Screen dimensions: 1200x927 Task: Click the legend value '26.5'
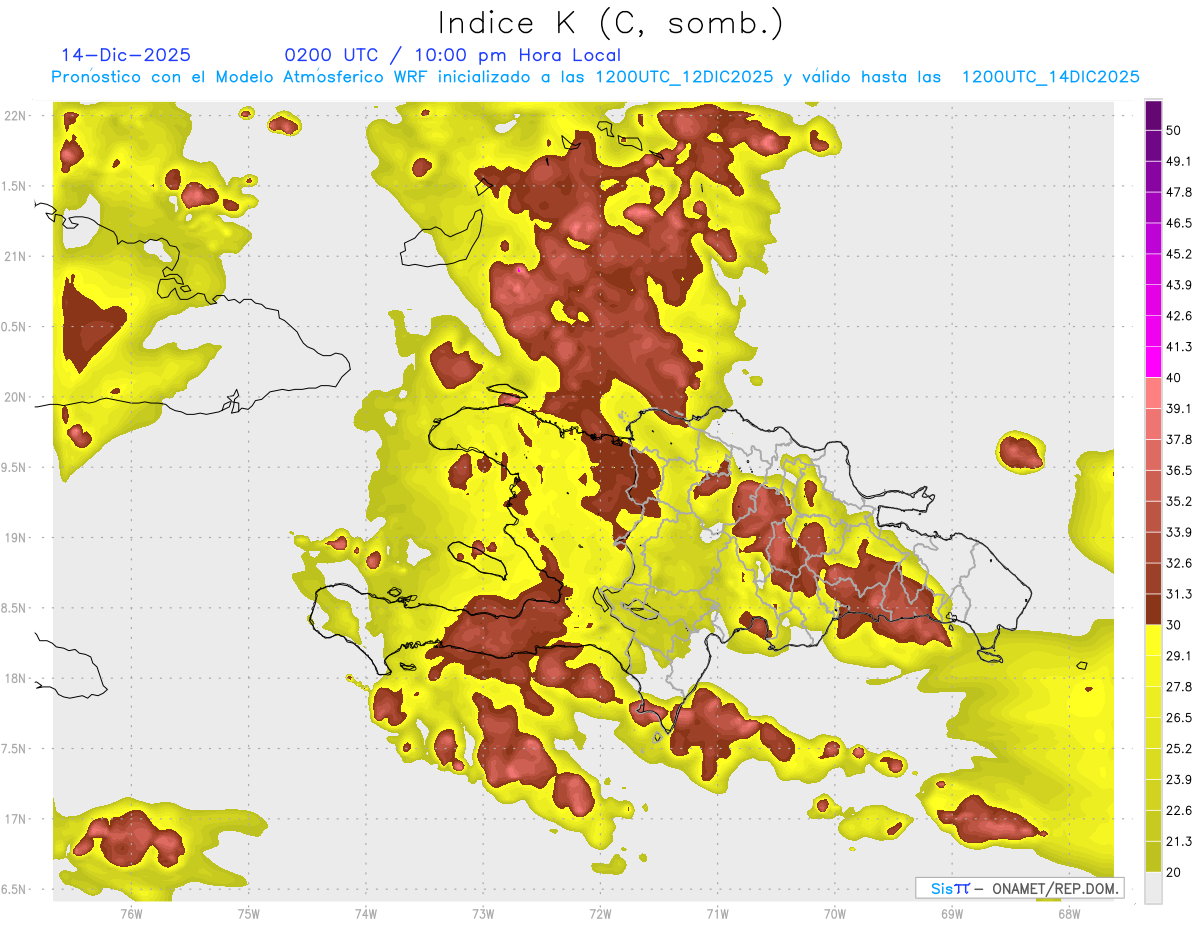pos(1179,718)
